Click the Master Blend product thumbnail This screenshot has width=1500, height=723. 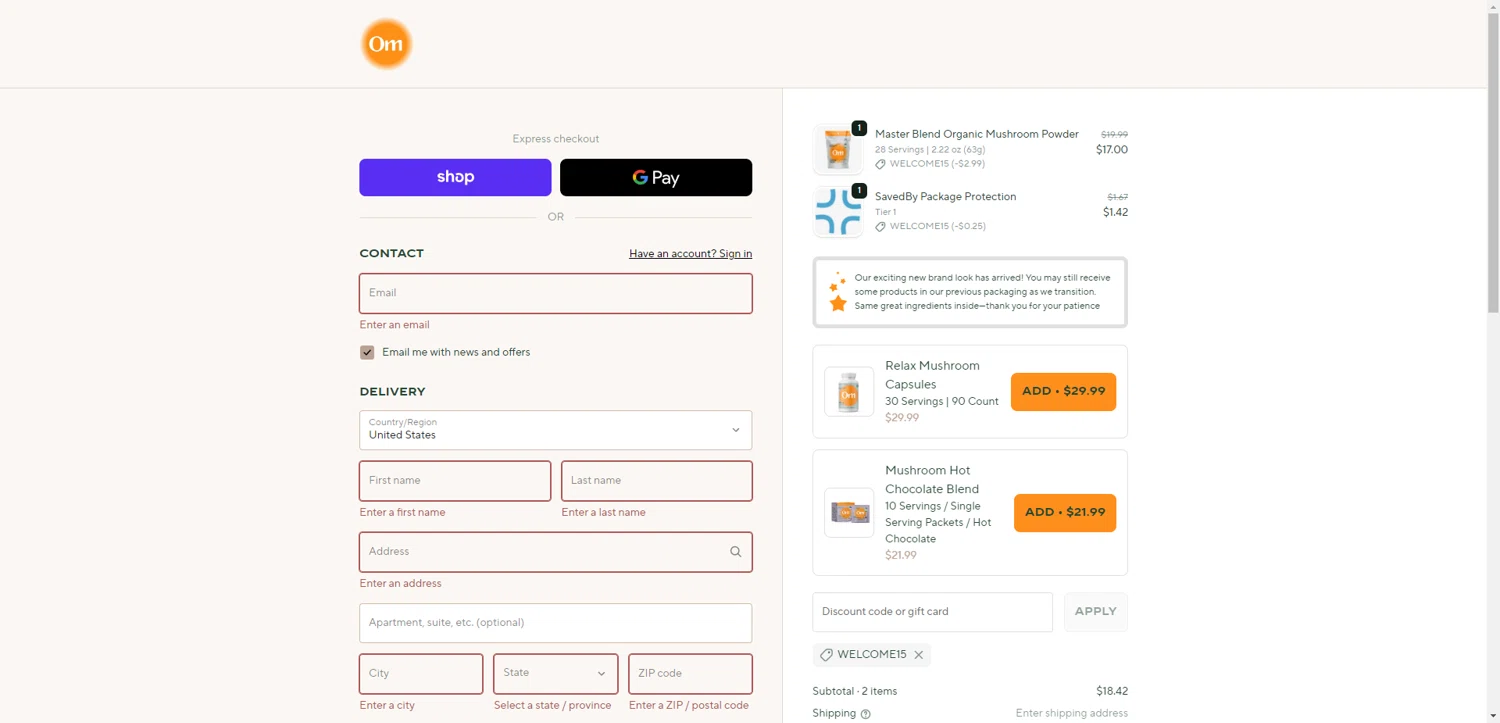click(838, 150)
